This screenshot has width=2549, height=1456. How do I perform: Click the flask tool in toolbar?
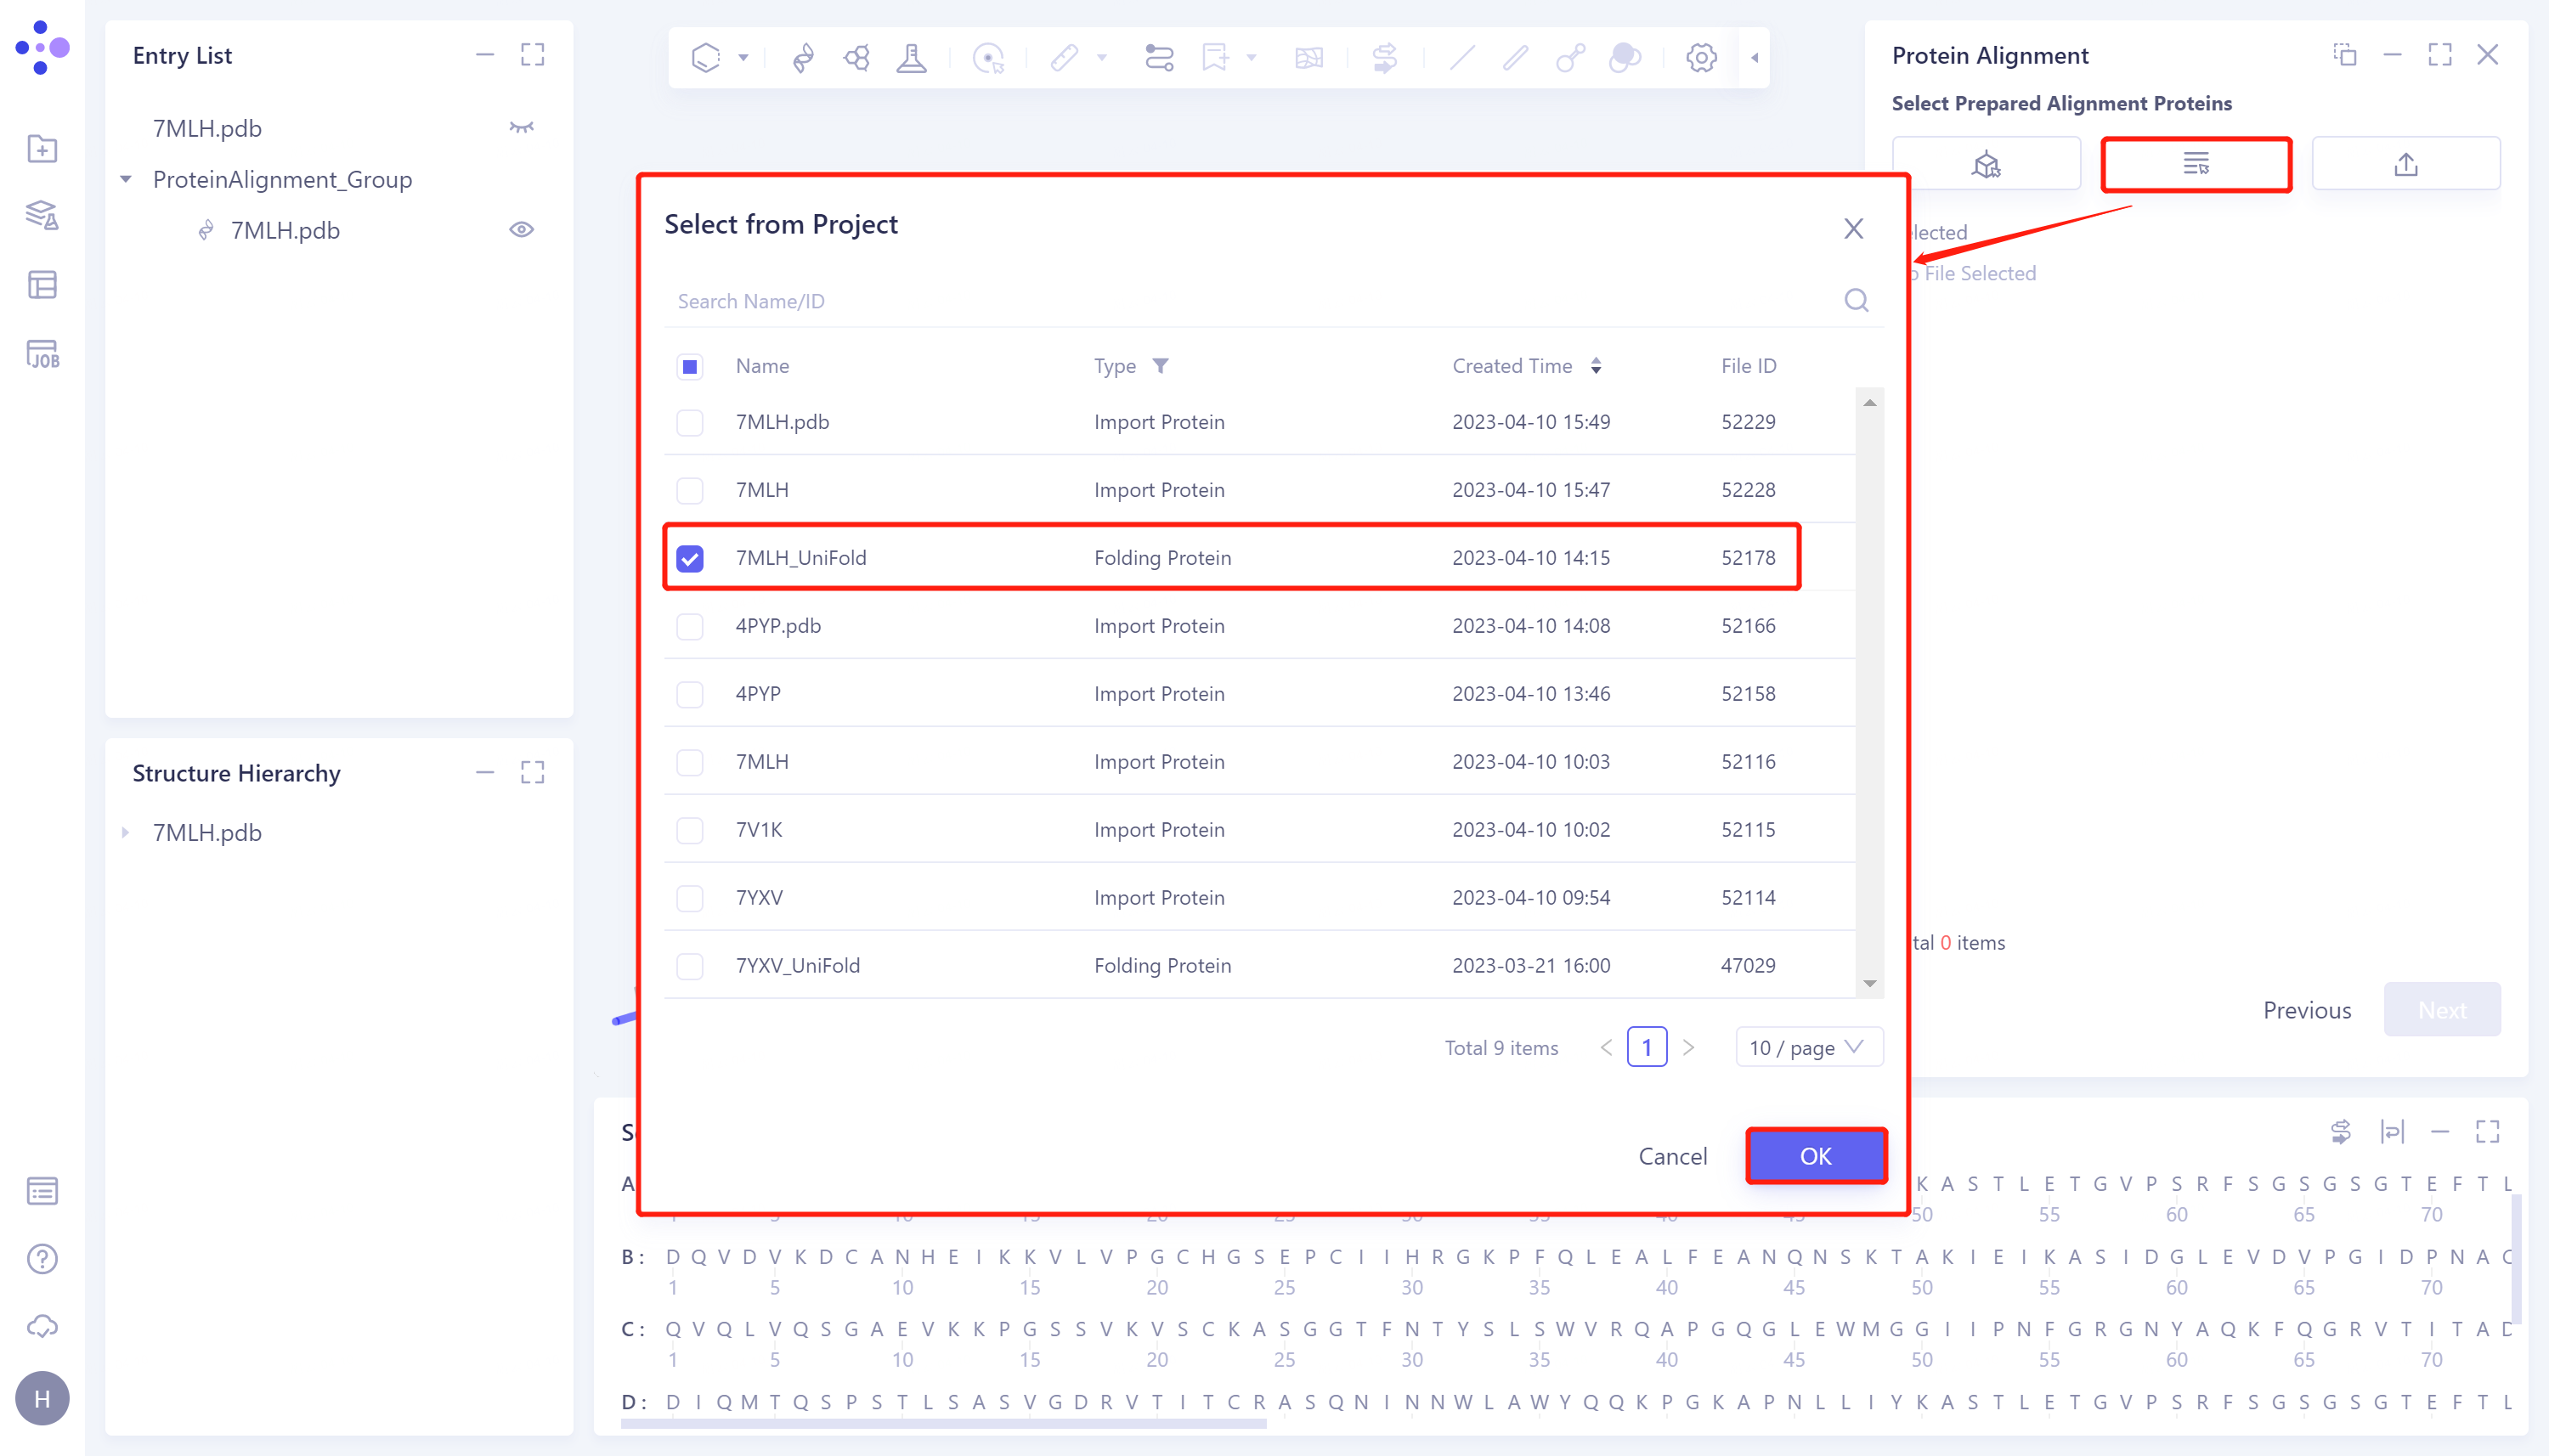(x=911, y=58)
